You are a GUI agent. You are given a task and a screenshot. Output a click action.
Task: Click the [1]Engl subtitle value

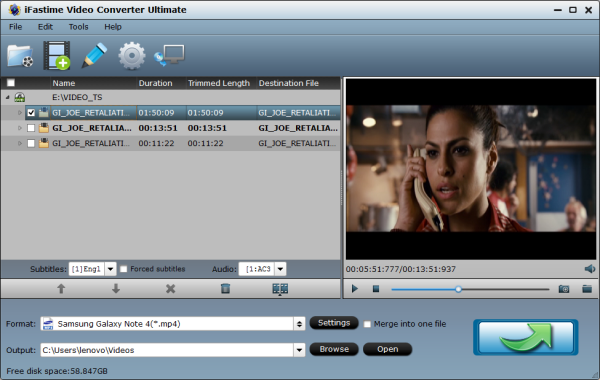(x=86, y=269)
